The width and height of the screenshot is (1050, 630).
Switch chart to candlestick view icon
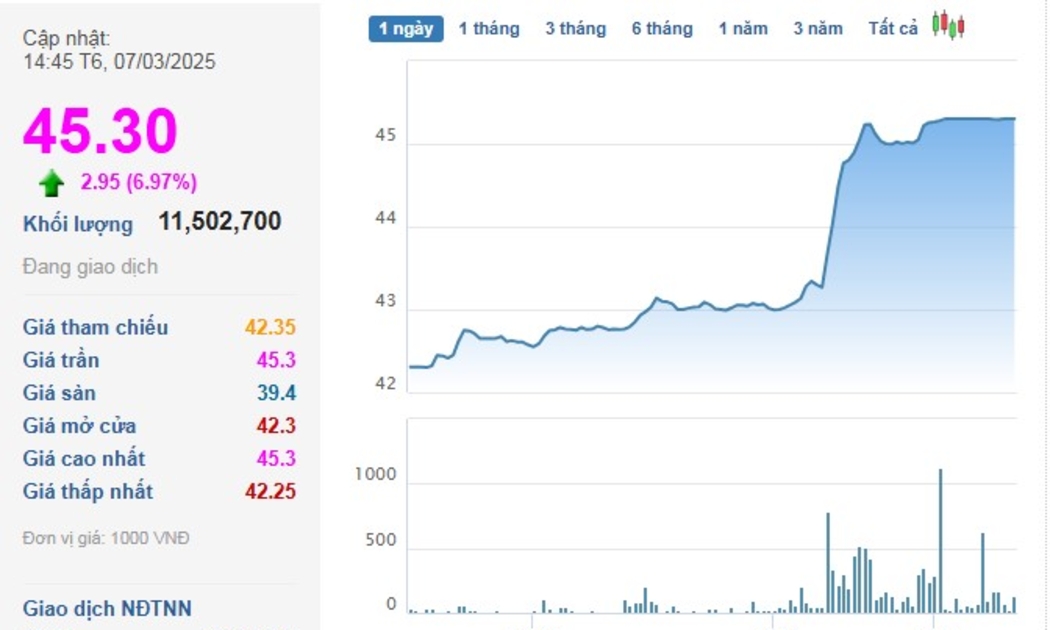[x=947, y=26]
